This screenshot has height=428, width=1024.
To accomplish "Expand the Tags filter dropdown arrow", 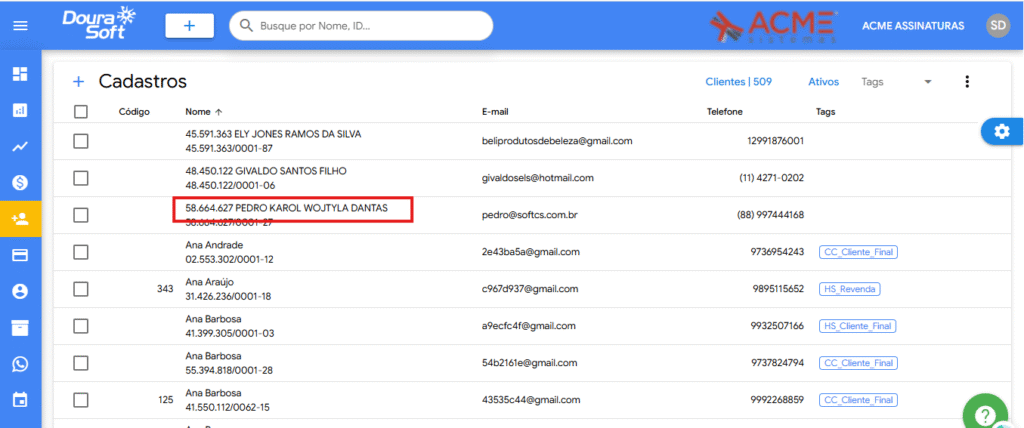I will pyautogui.click(x=927, y=82).
